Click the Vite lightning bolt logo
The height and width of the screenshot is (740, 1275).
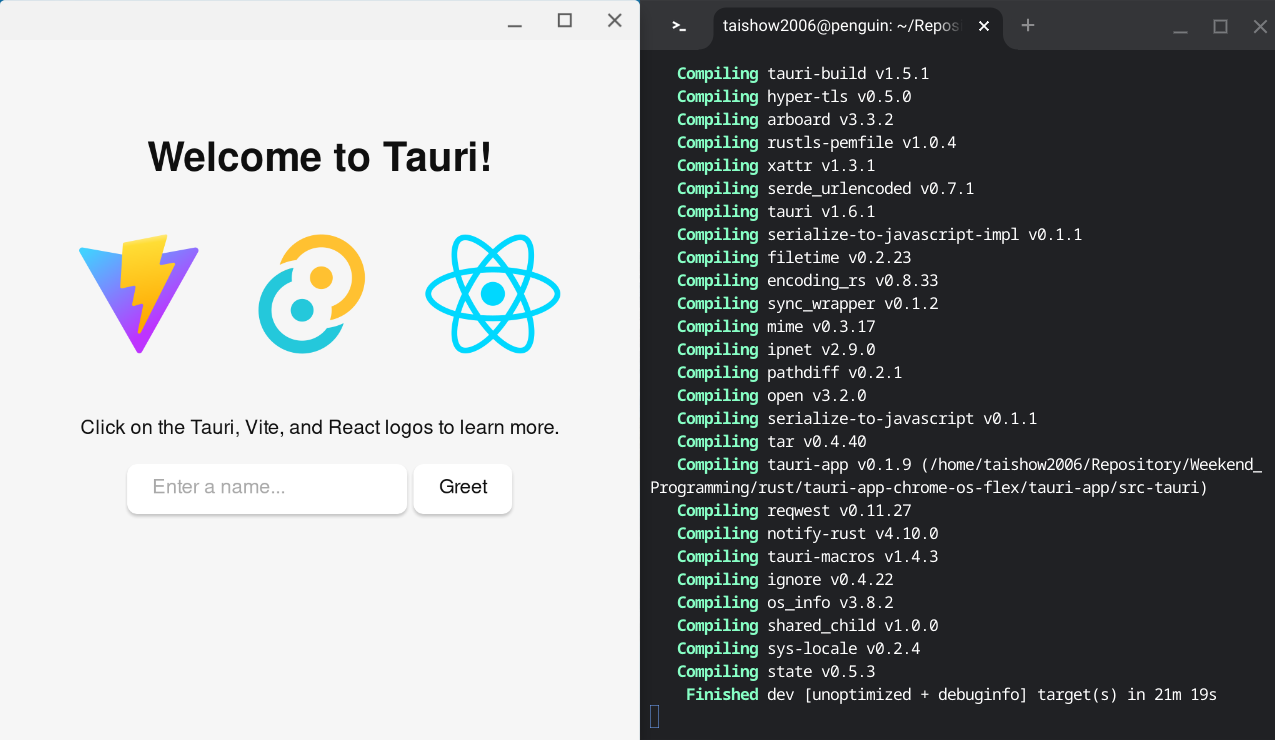coord(139,294)
